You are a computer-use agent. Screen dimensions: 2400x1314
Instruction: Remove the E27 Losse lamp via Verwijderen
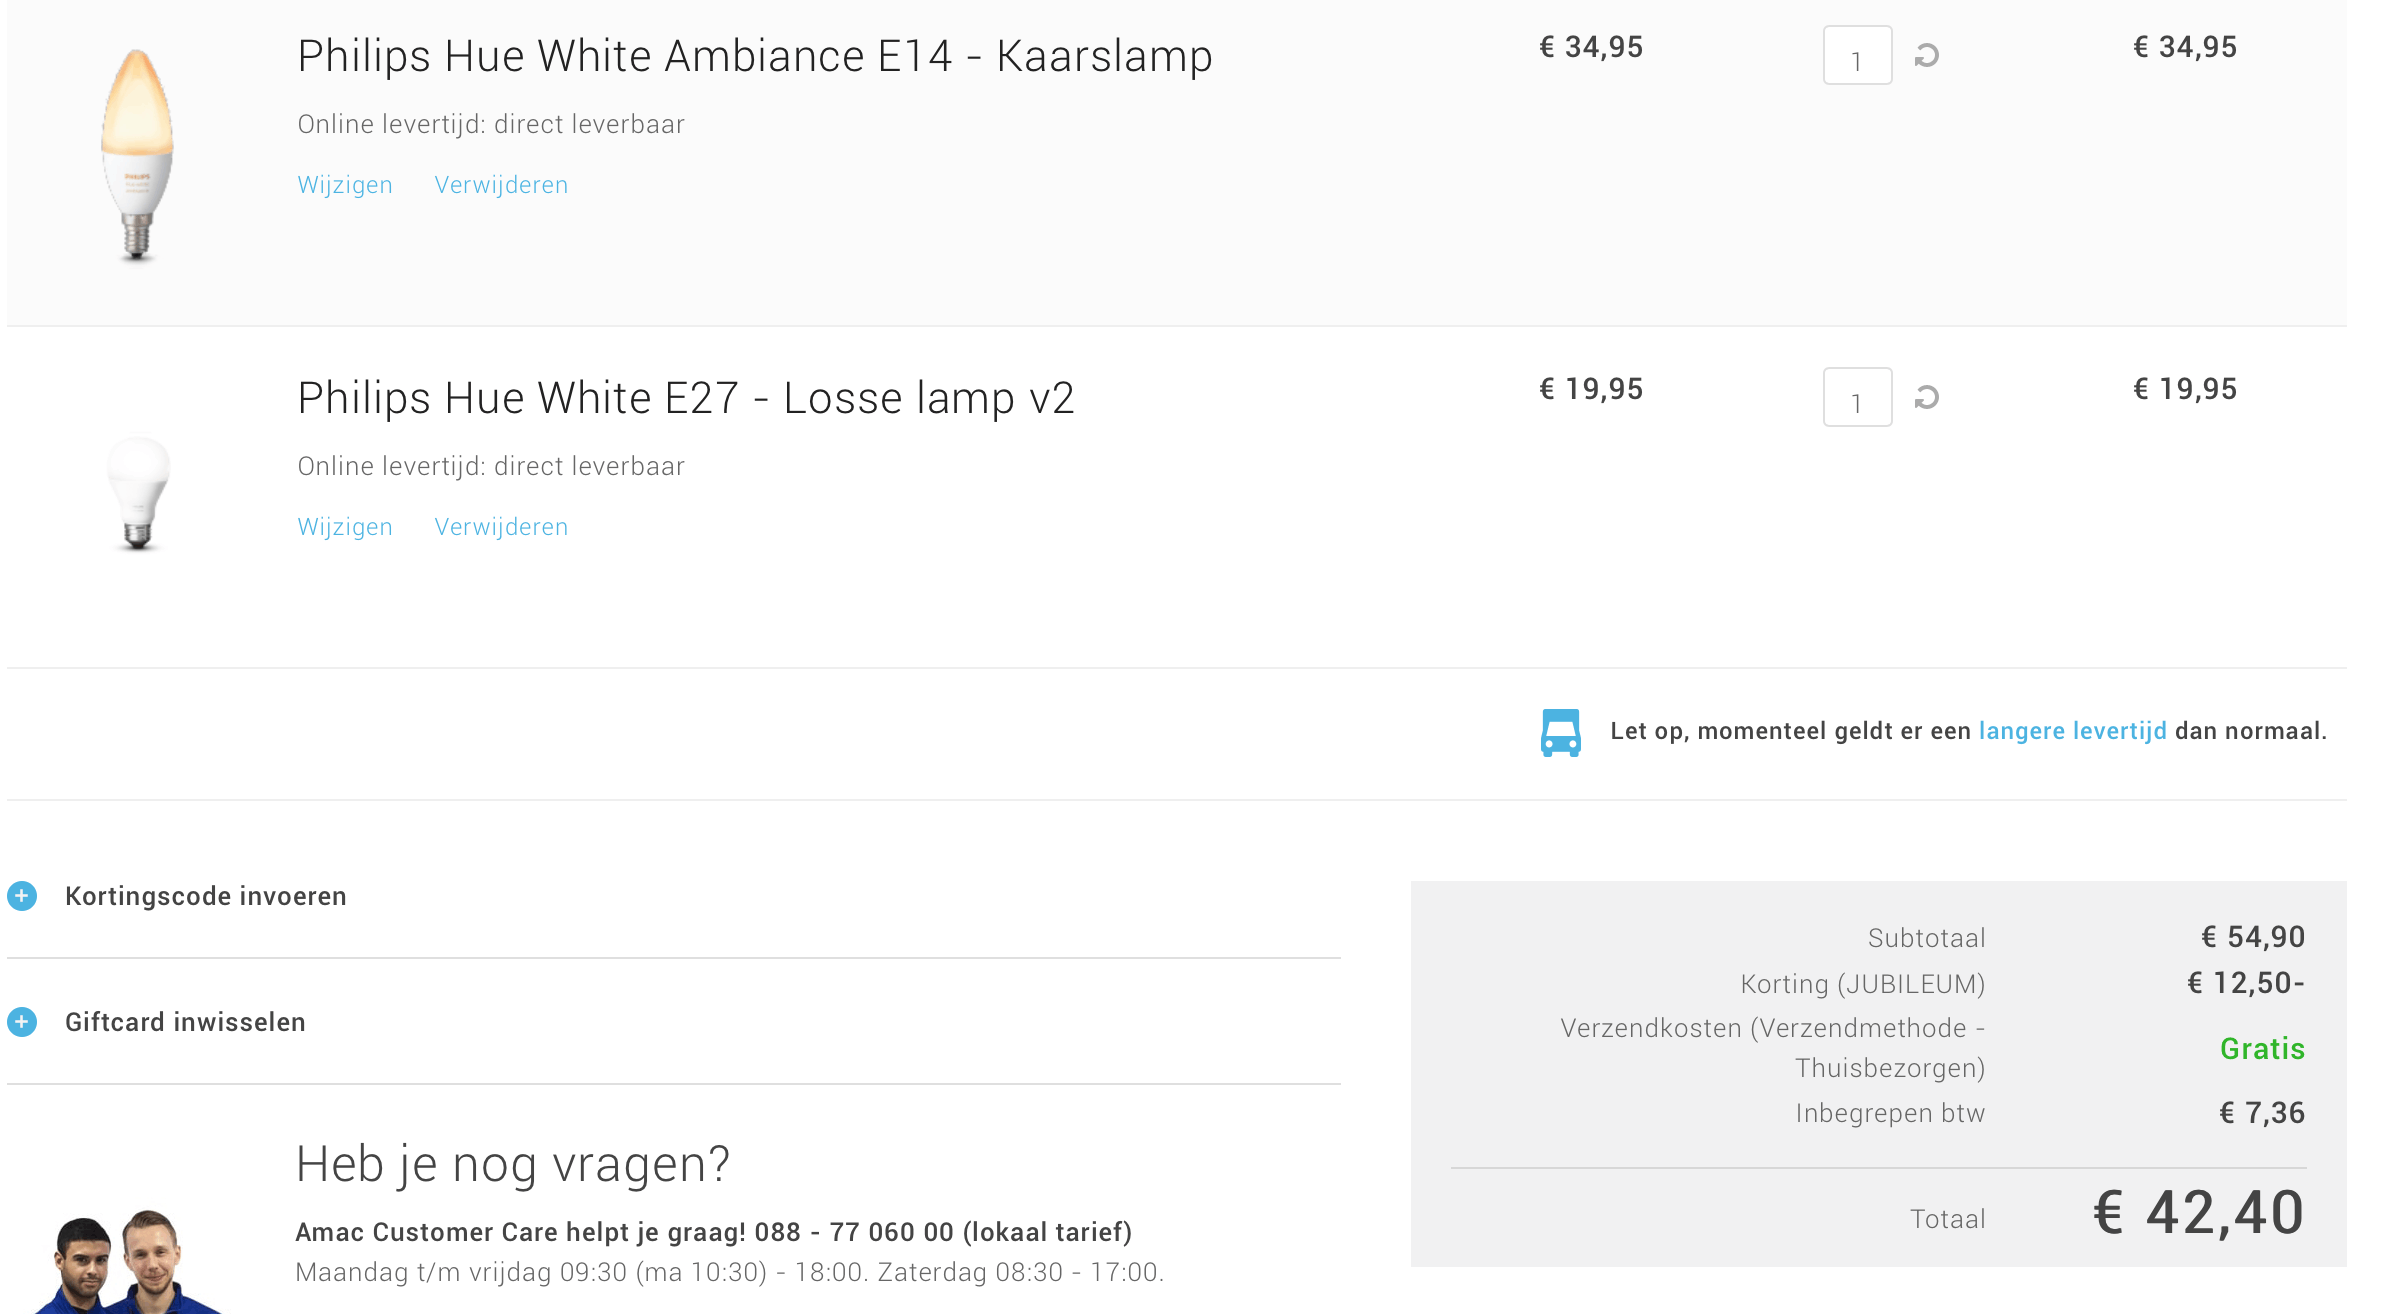click(501, 527)
